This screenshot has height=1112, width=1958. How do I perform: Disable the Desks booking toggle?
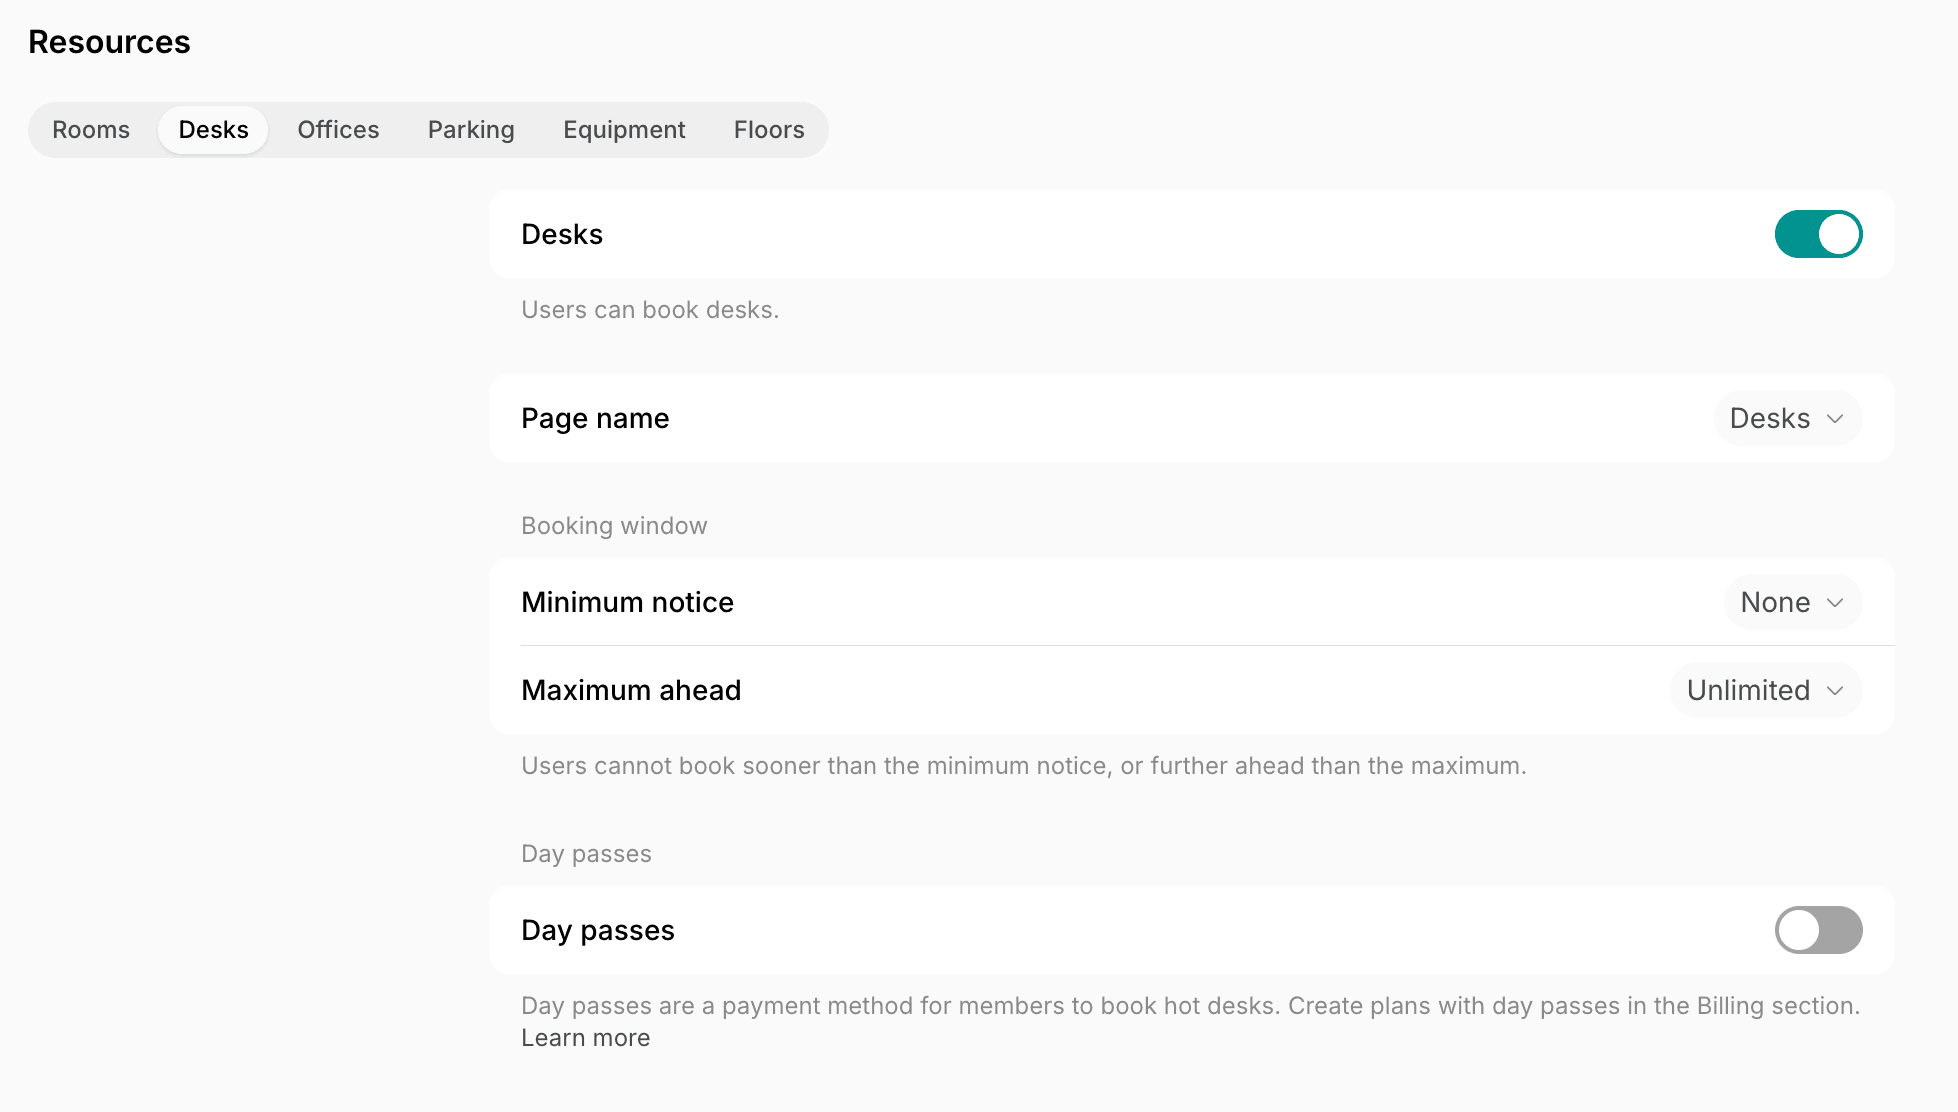click(1818, 234)
